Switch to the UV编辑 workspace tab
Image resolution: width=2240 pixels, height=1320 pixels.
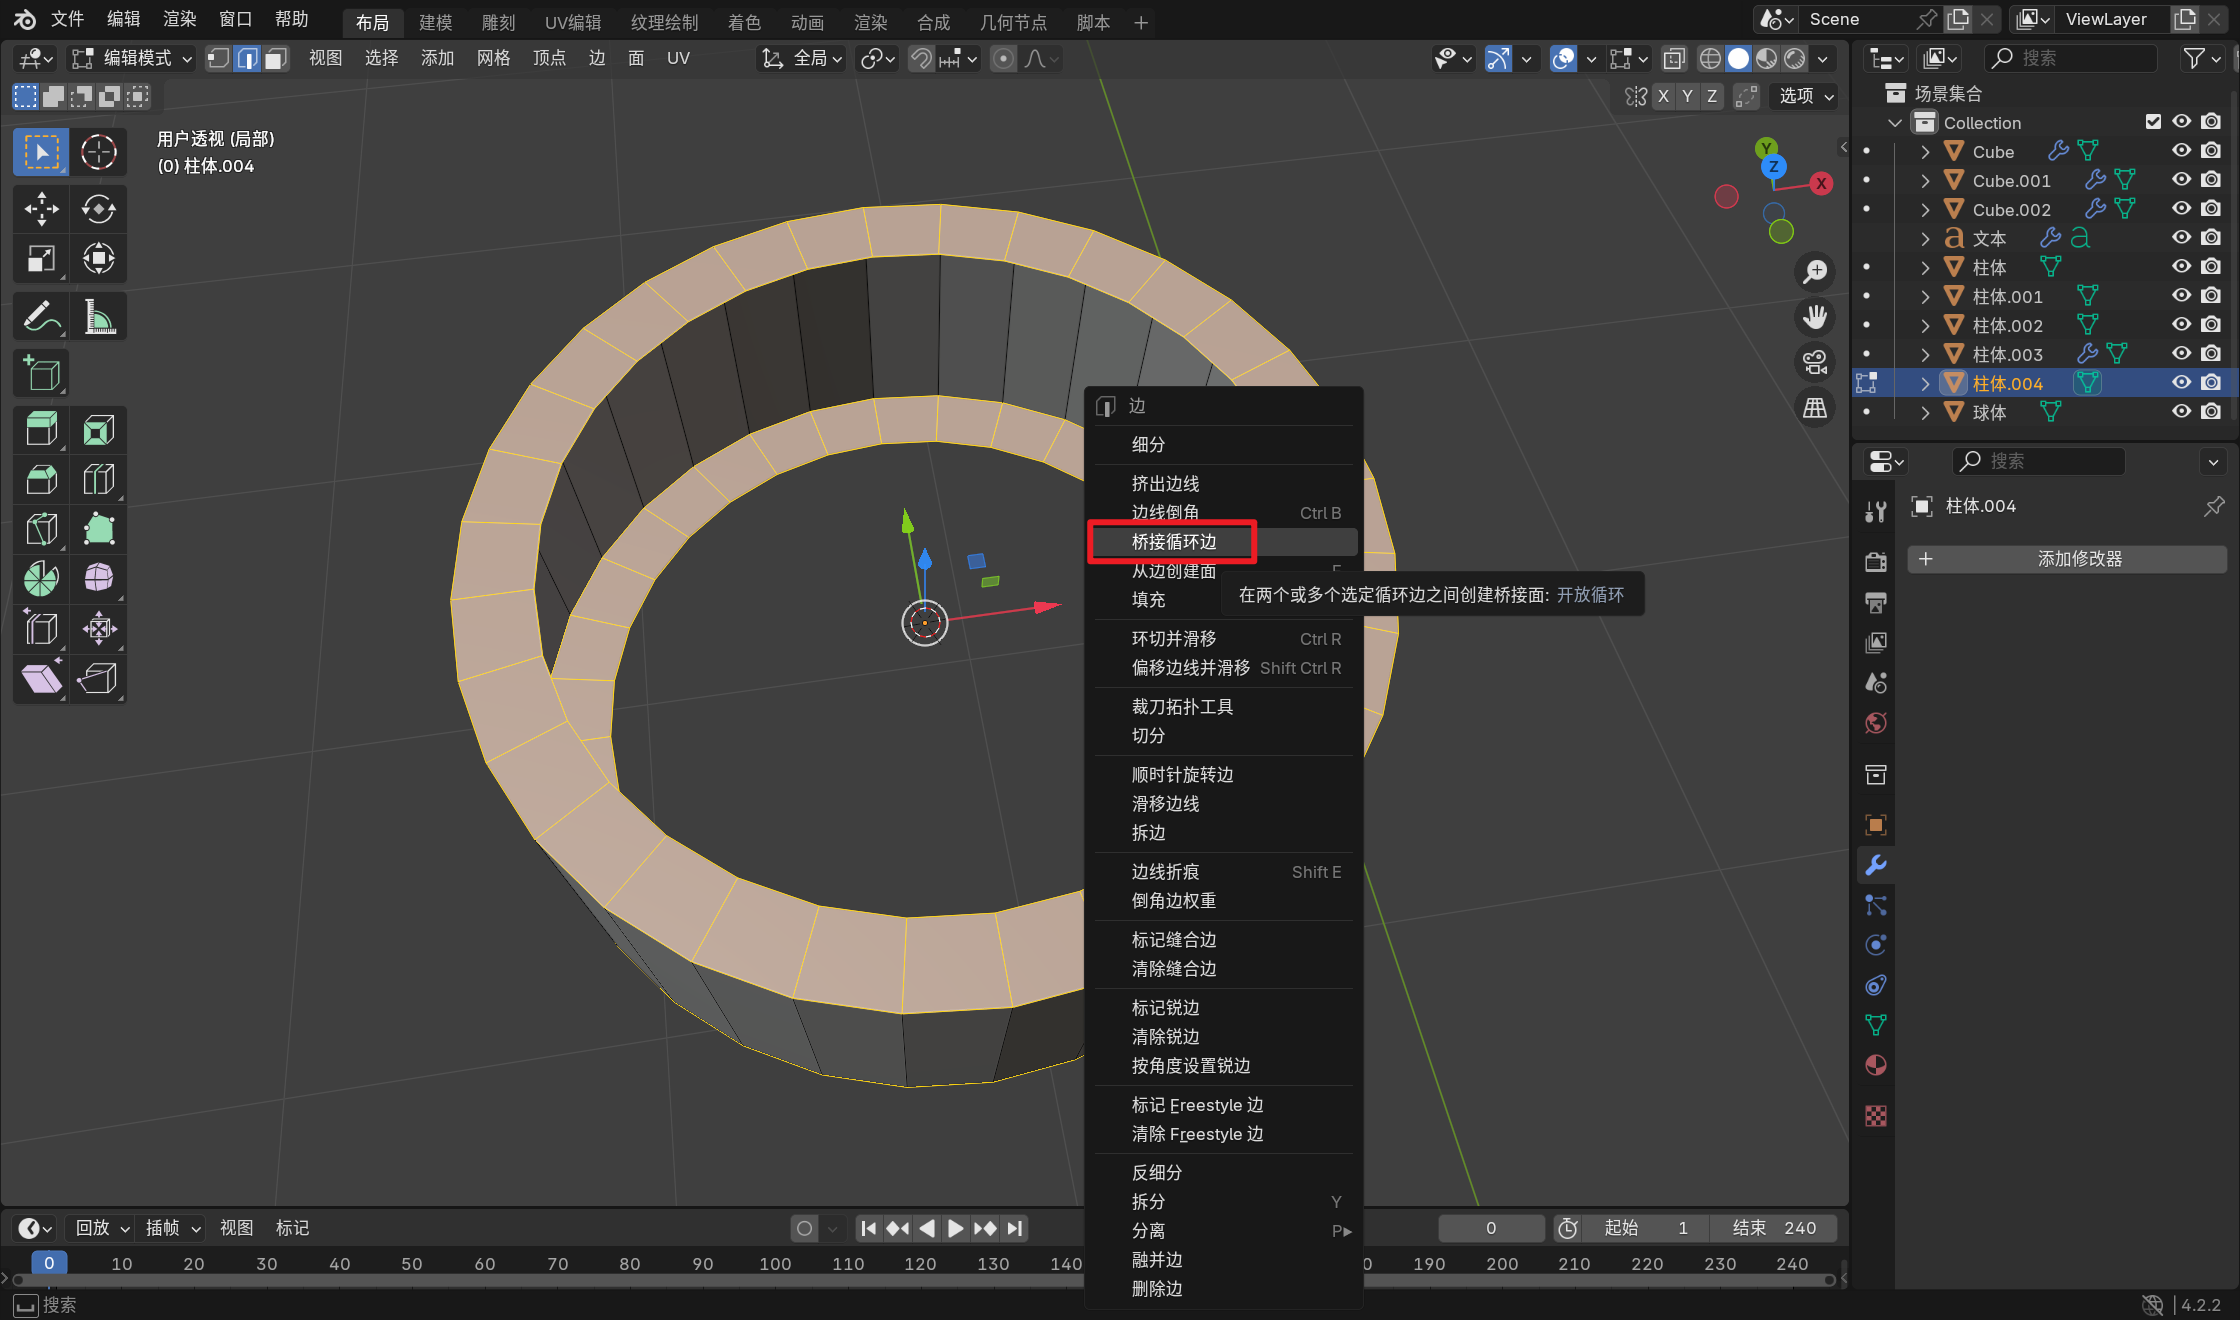click(572, 22)
